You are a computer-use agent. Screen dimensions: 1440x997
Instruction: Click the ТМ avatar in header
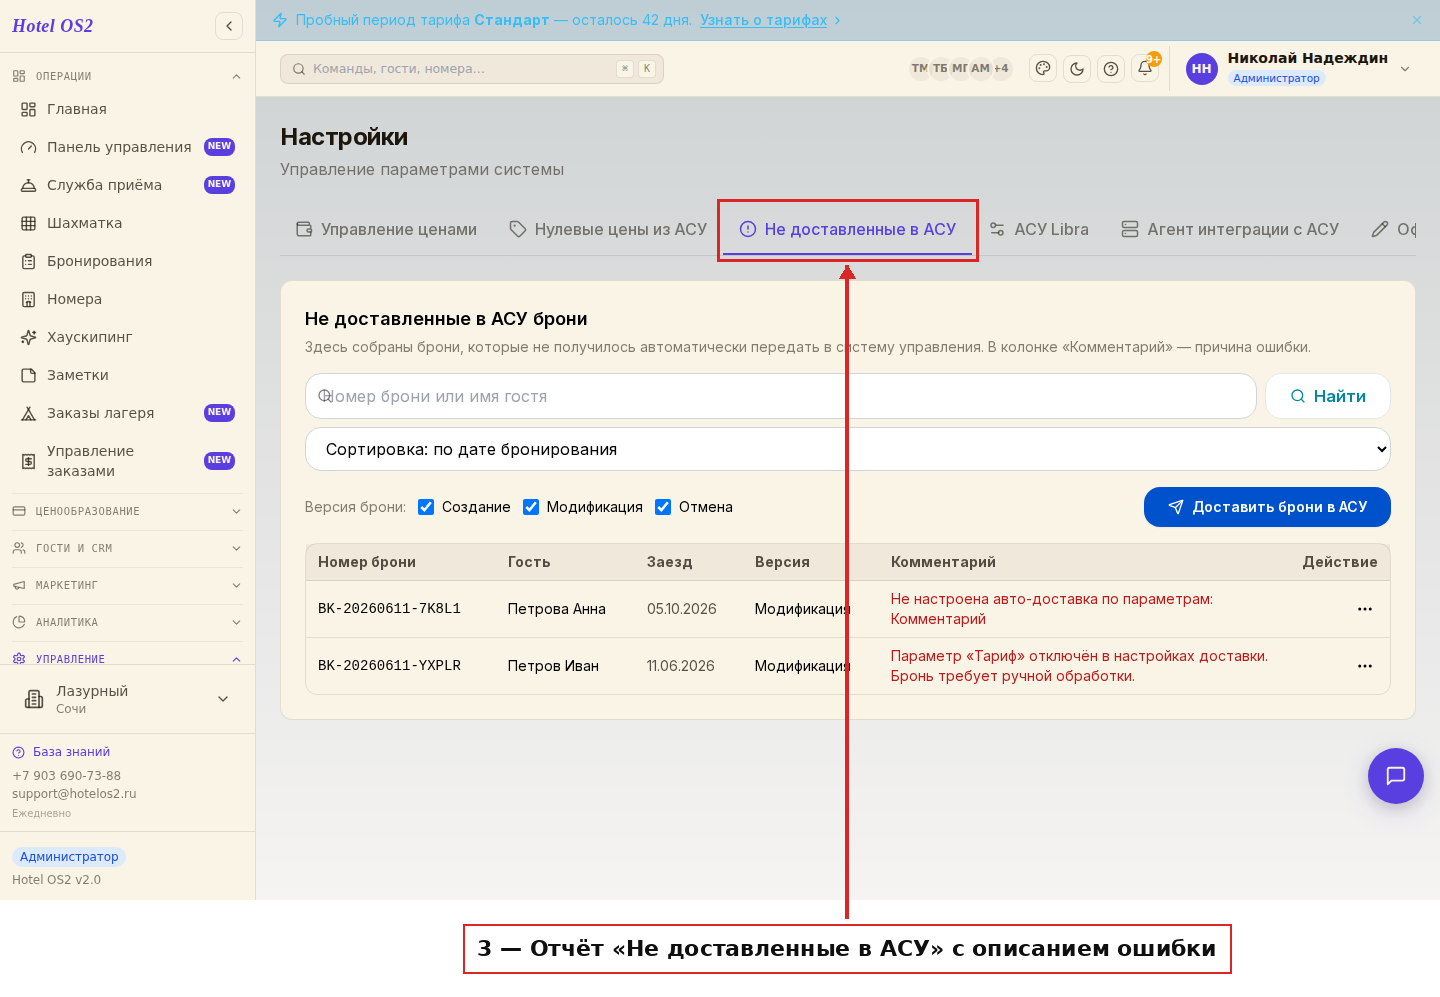920,69
